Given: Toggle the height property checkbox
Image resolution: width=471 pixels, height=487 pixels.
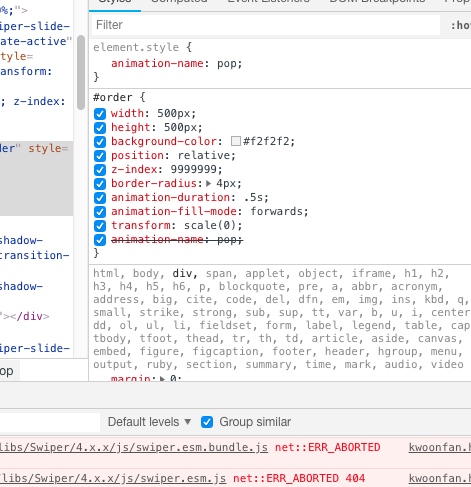Looking at the screenshot, I should [x=100, y=128].
